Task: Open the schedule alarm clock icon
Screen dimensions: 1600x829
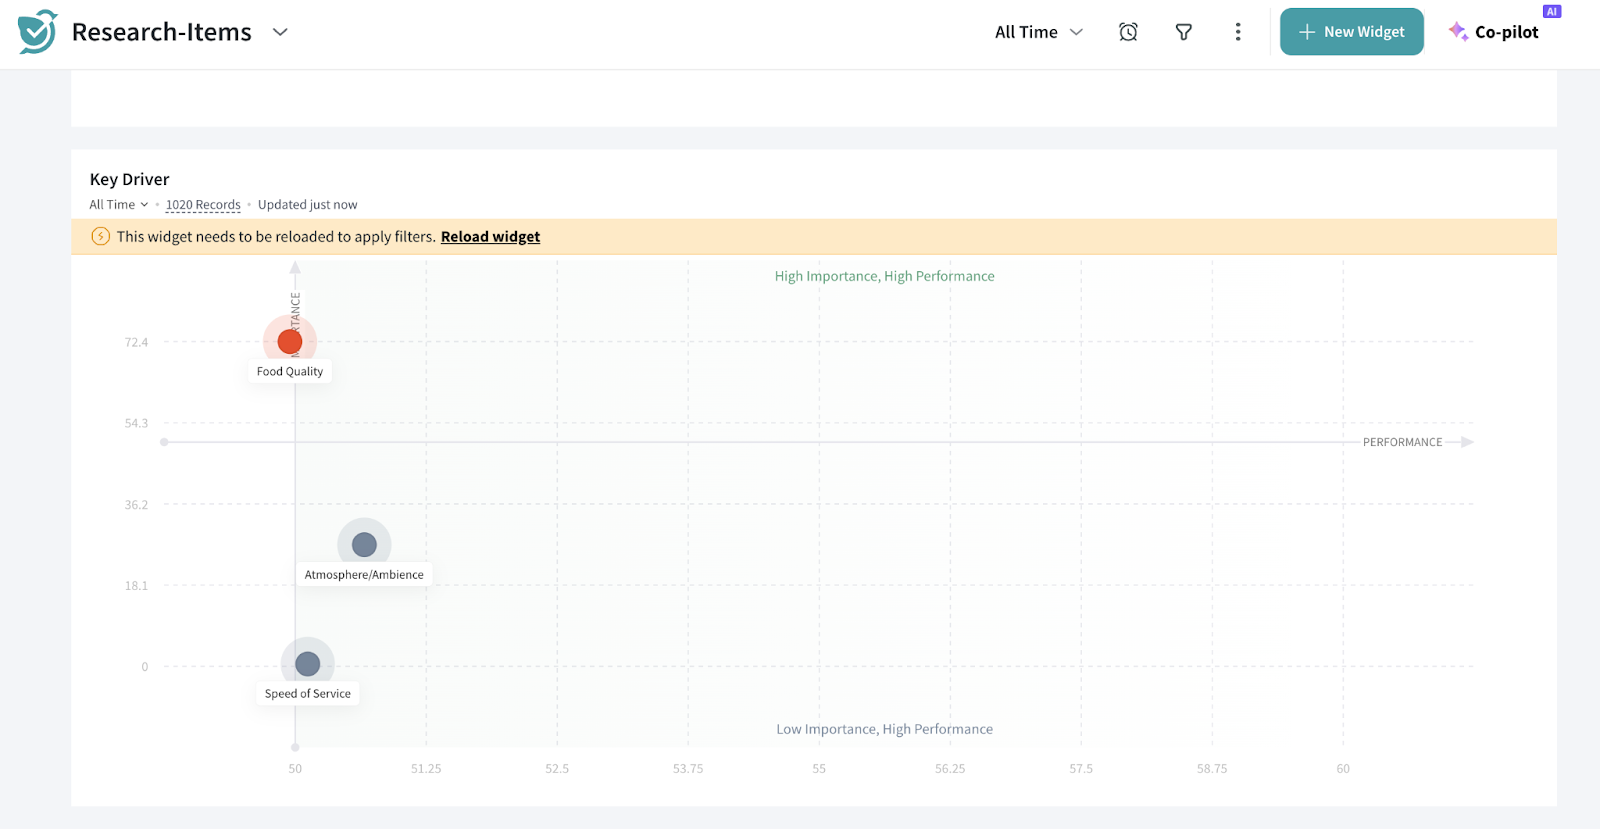Action: pos(1128,32)
